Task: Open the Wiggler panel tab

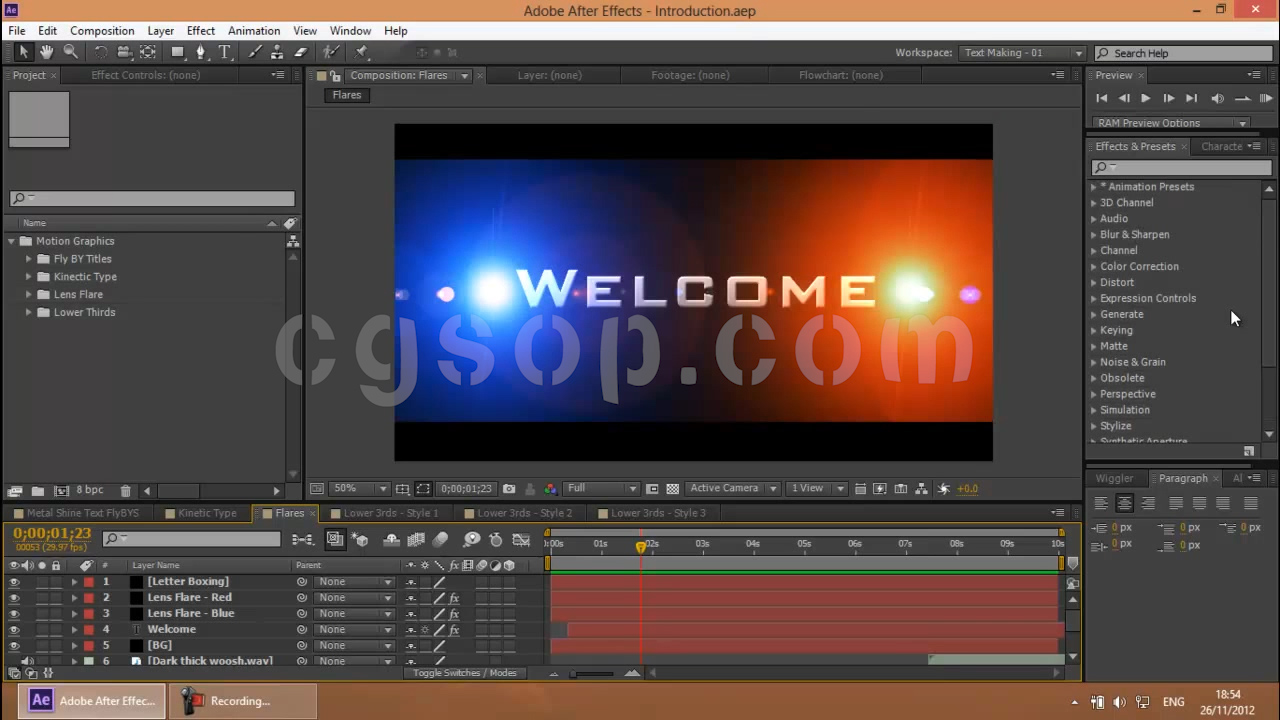Action: click(x=1114, y=478)
